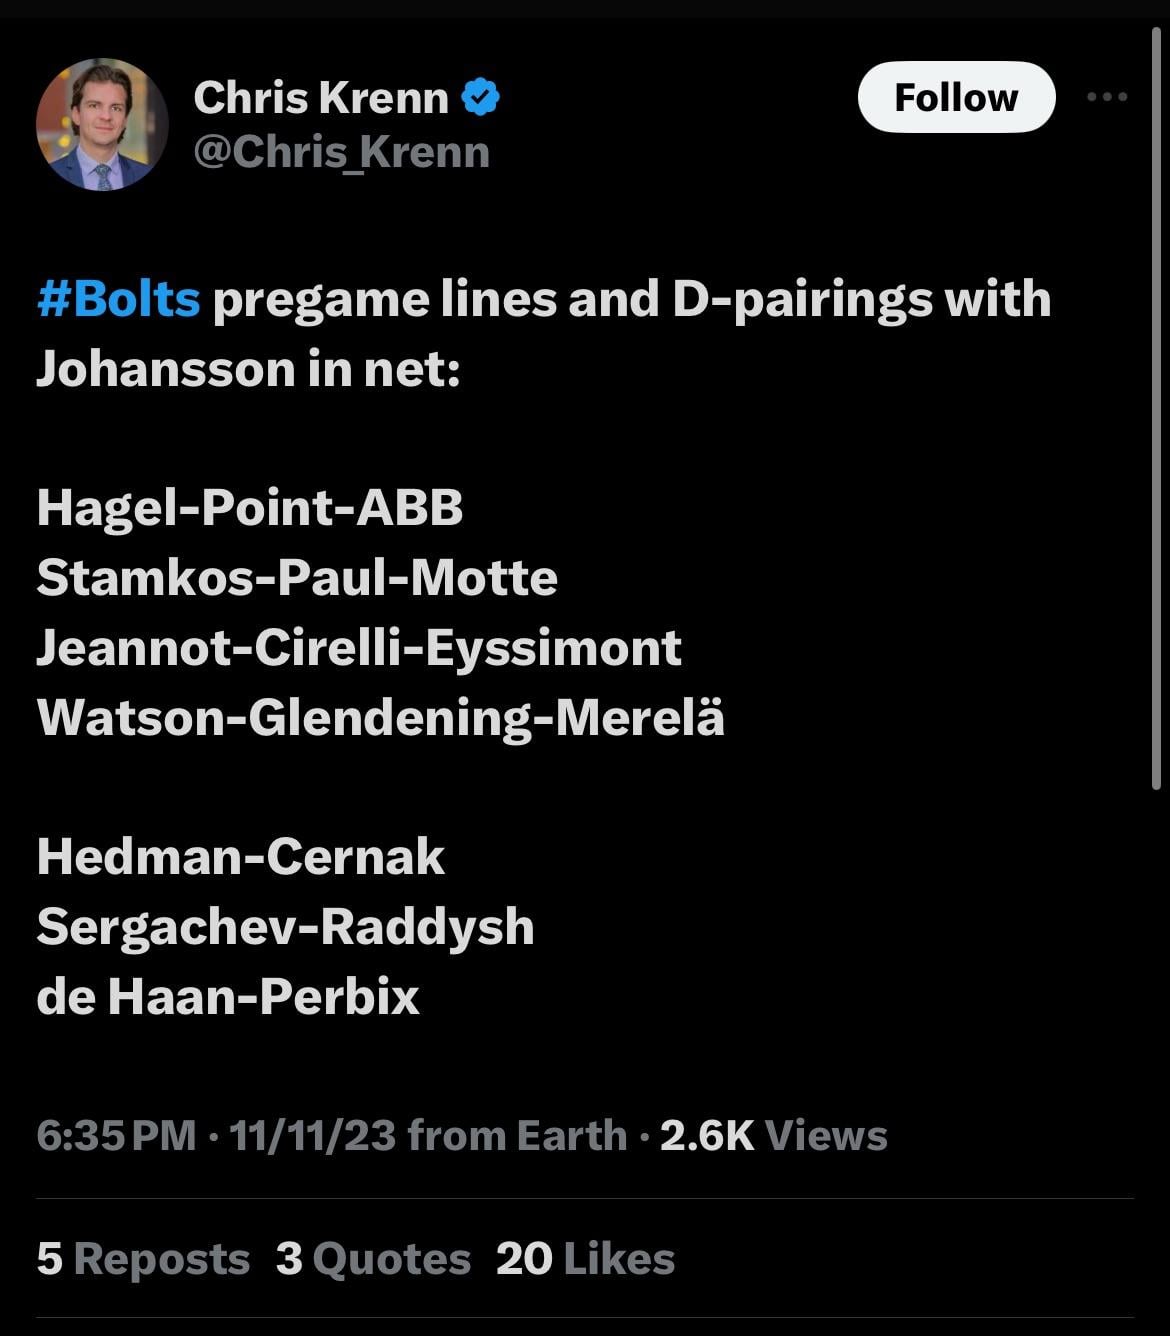The height and width of the screenshot is (1336, 1170).
Task: Click the de Haan-Perbix pairing text
Action: pyautogui.click(x=228, y=997)
